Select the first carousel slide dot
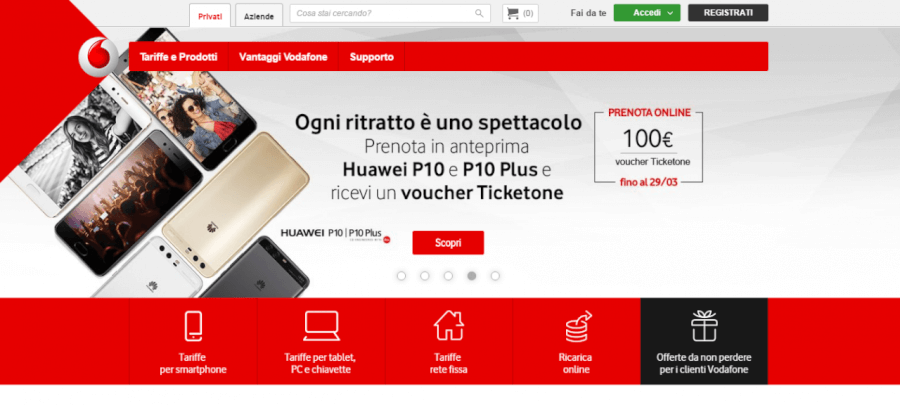The image size is (900, 405). click(401, 276)
